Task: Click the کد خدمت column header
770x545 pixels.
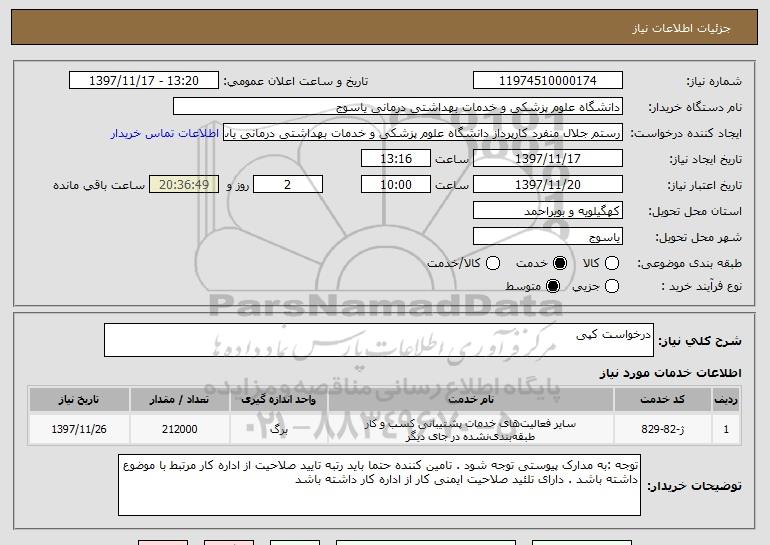Action: pos(662,400)
